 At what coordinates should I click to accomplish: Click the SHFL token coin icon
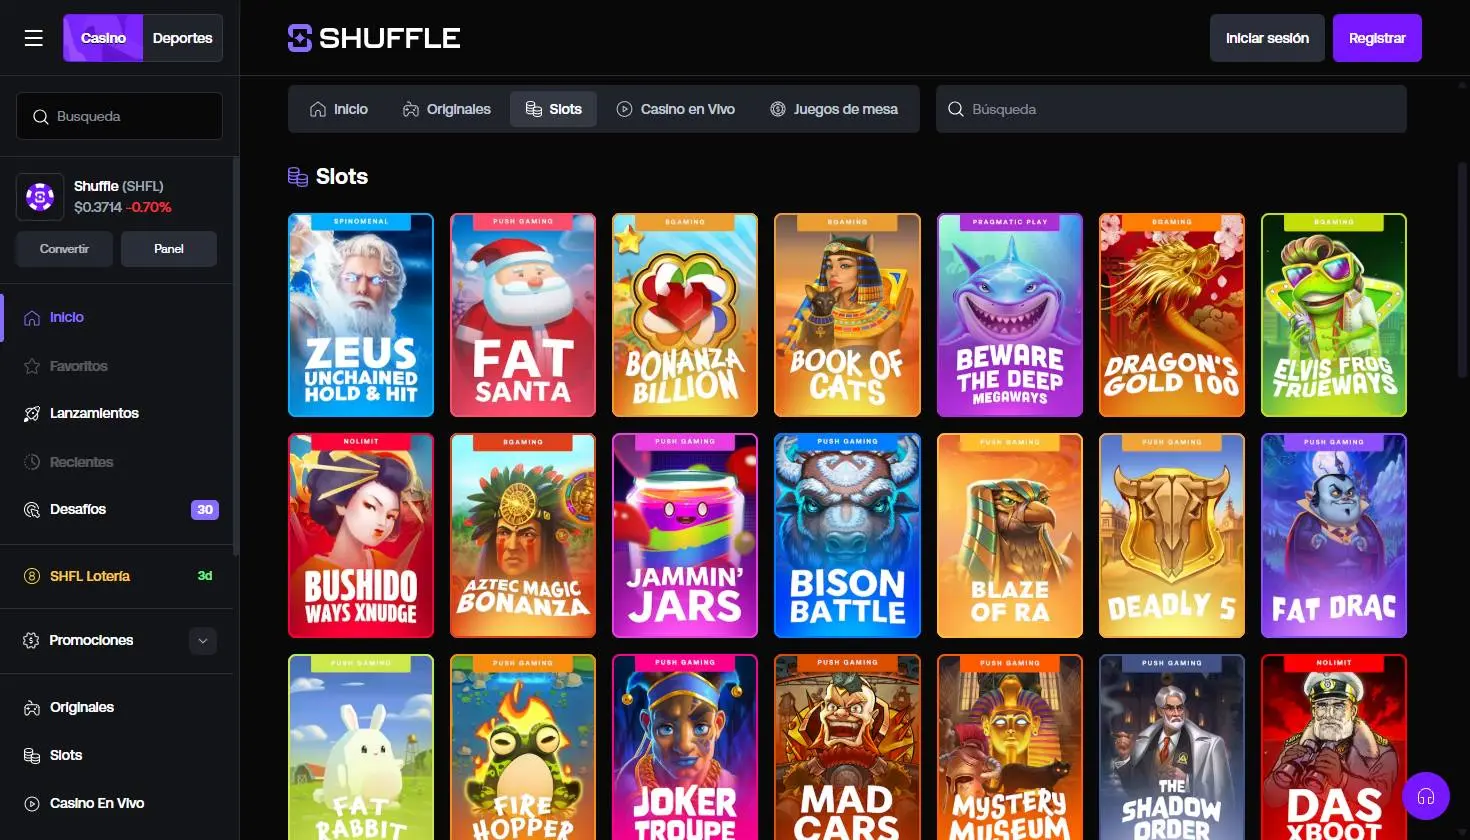(40, 197)
